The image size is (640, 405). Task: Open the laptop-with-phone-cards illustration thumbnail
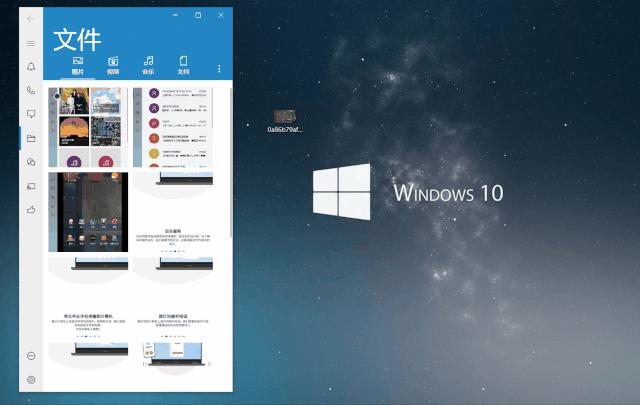tap(173, 358)
